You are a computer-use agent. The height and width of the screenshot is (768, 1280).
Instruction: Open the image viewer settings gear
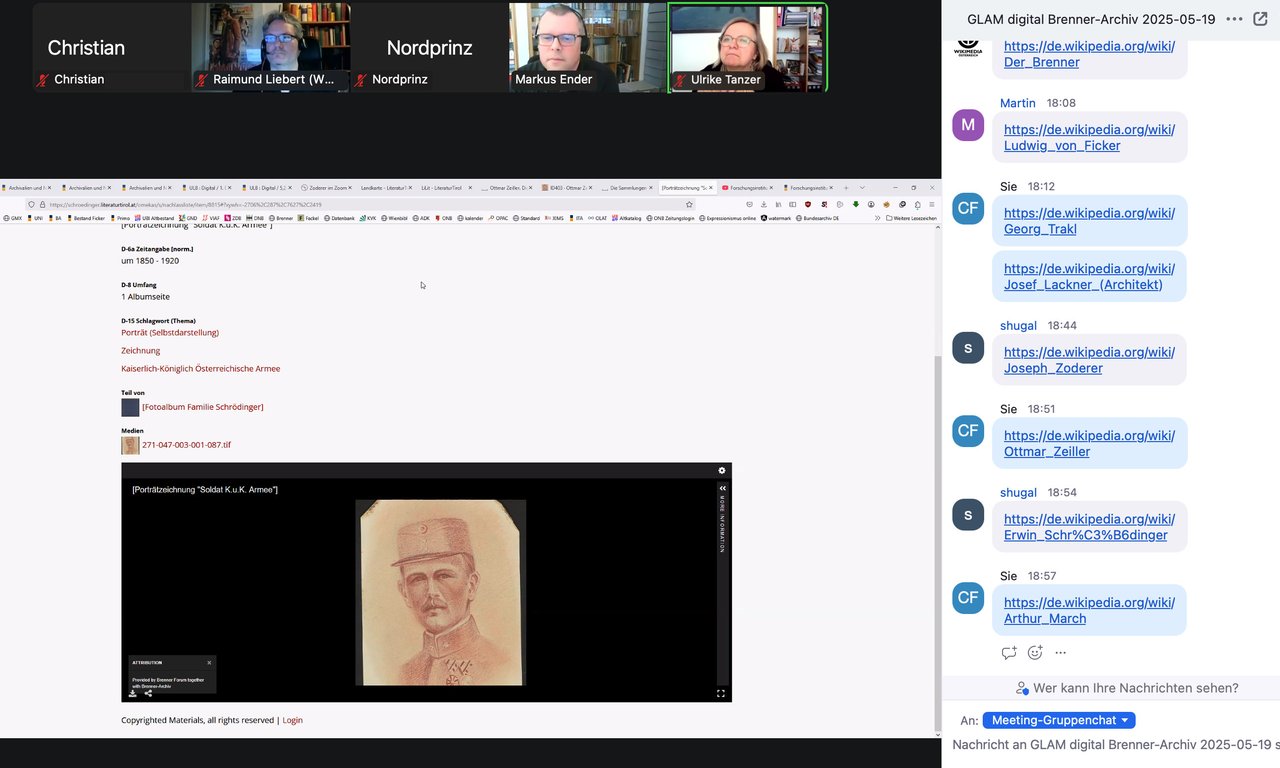[x=722, y=470]
